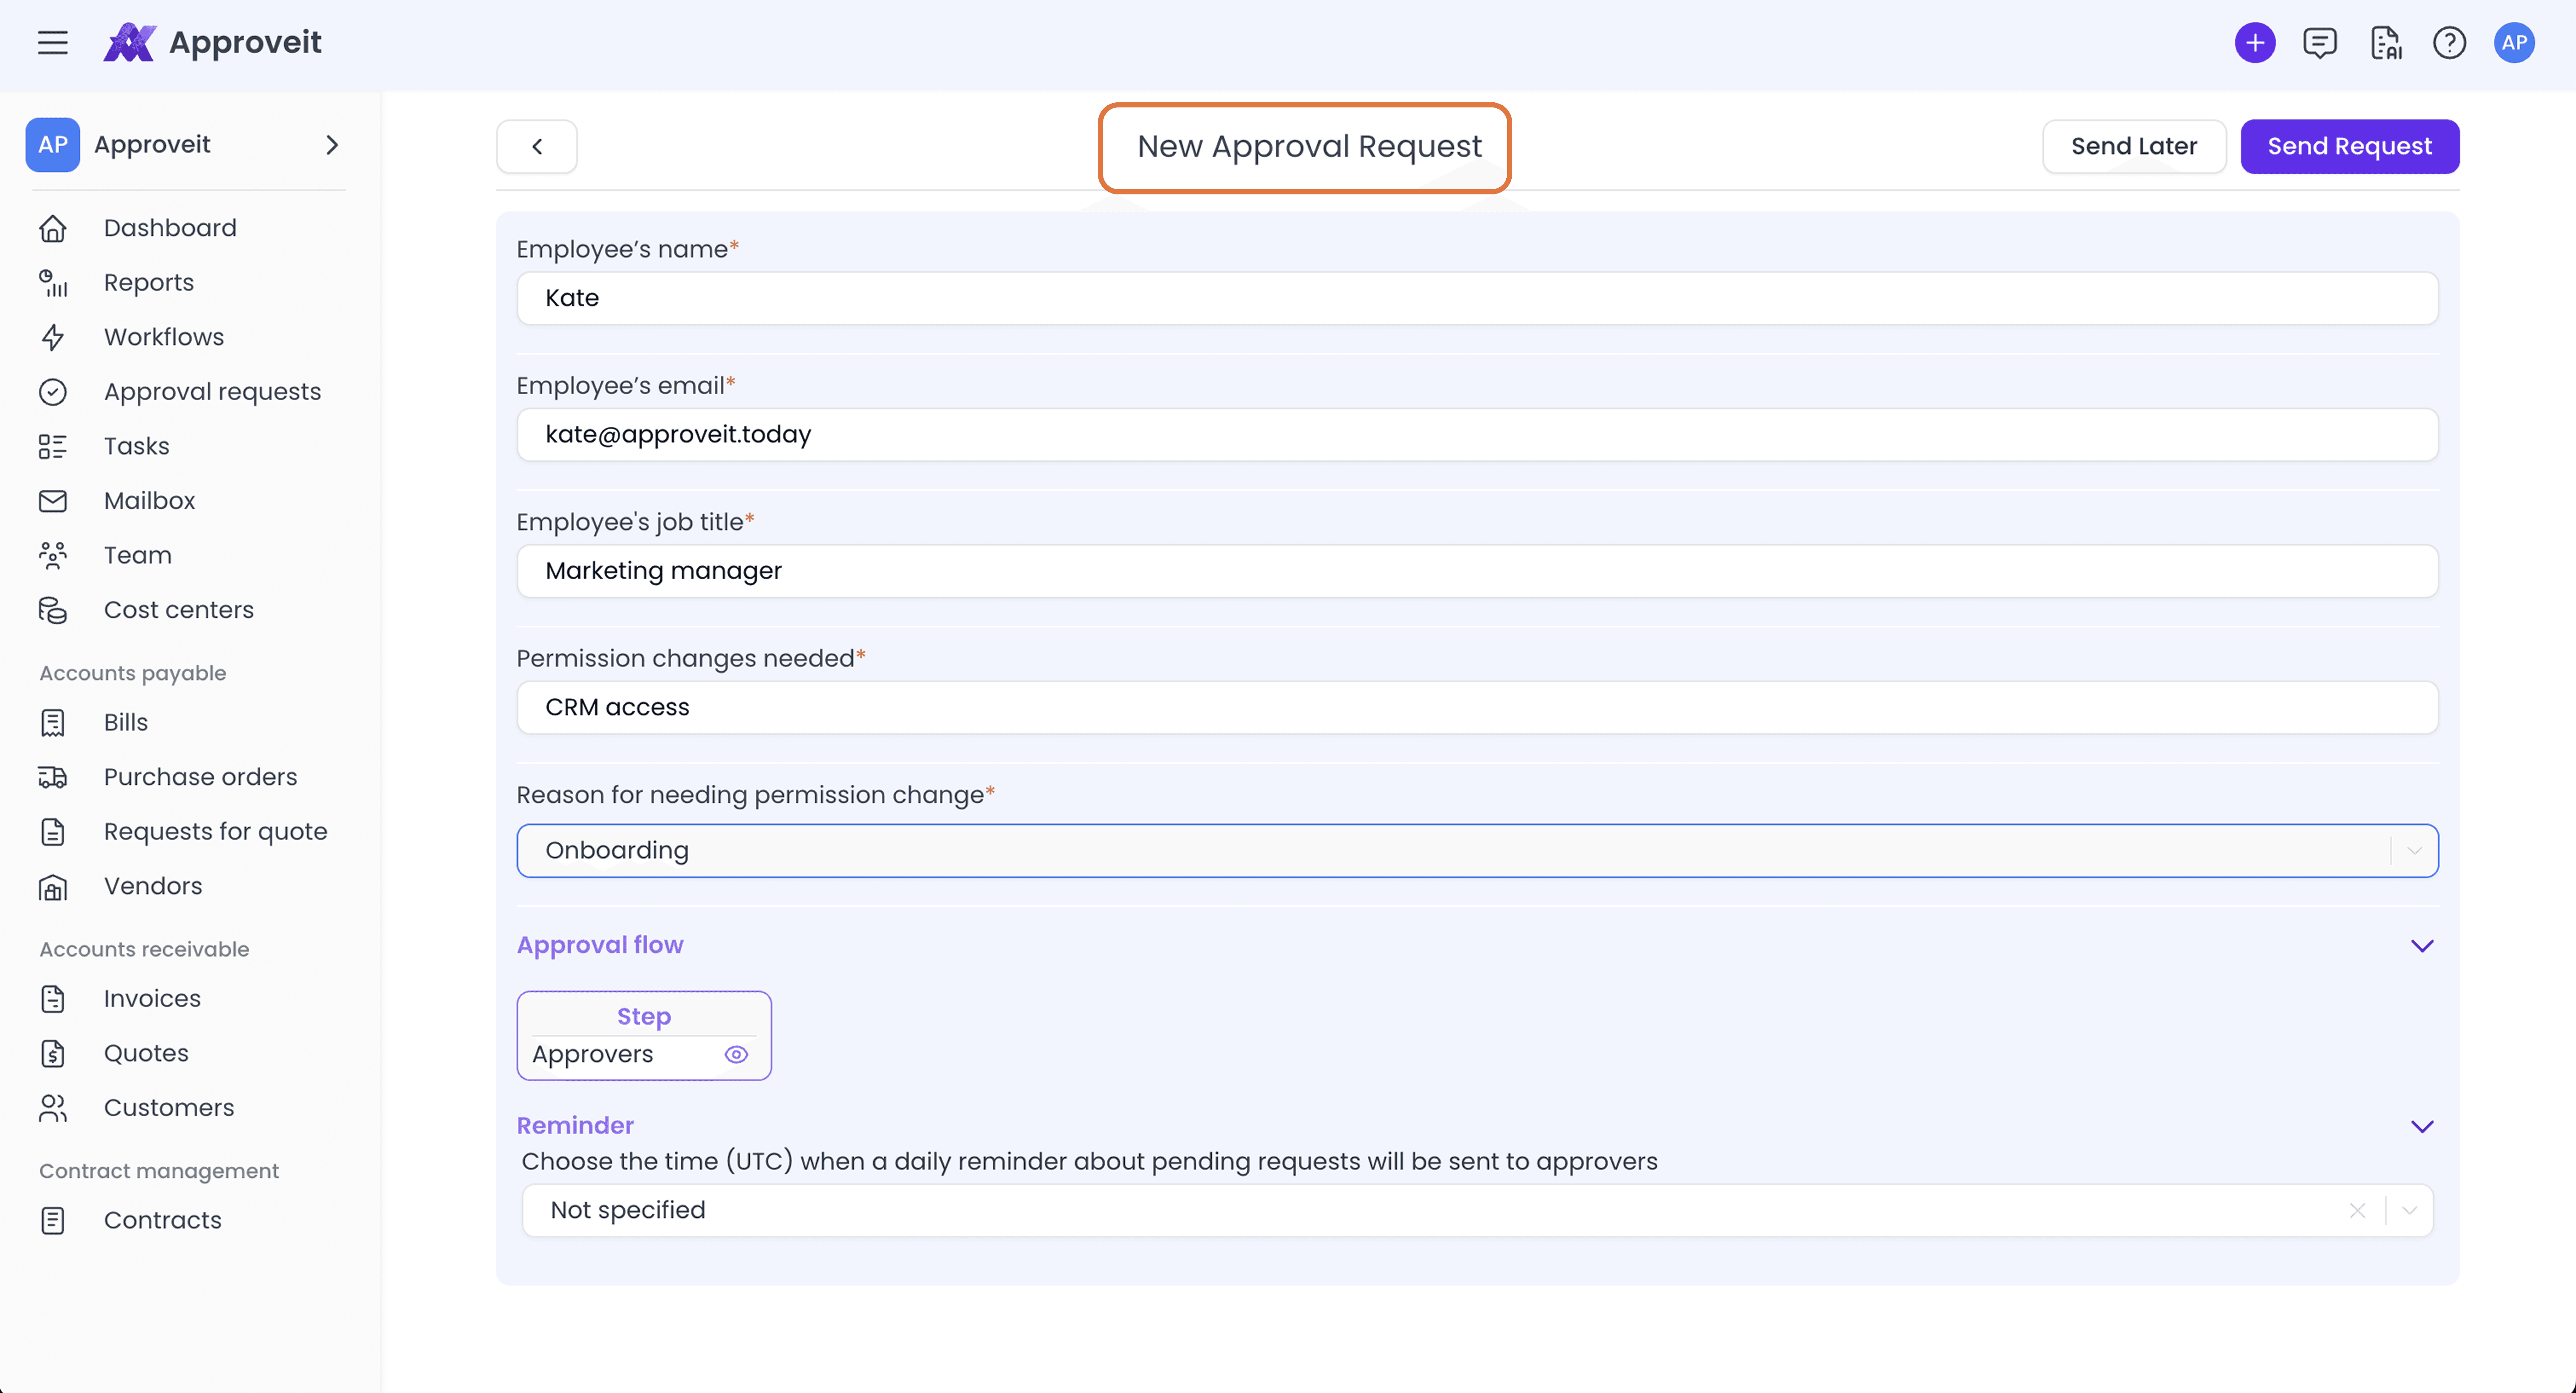Click the Purchase orders truck icon
Screen dimensions: 2576x1393
pyautogui.click(x=53, y=777)
